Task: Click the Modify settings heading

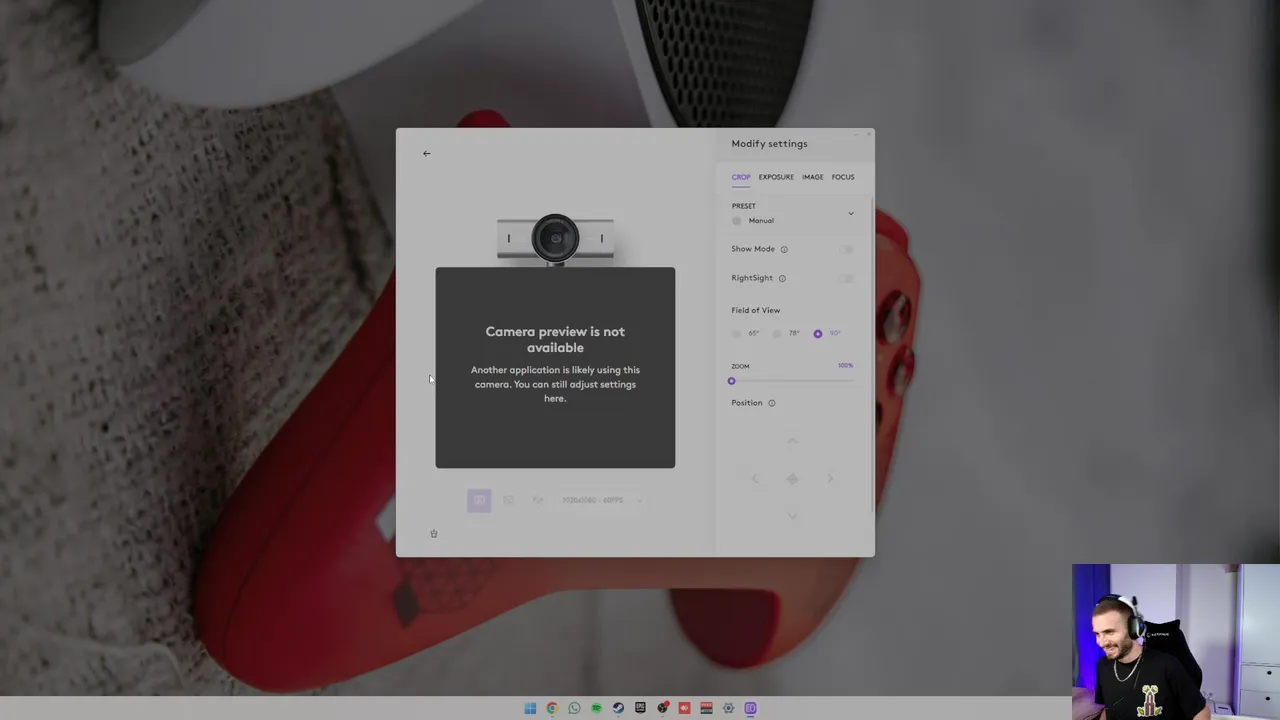Action: (x=769, y=144)
